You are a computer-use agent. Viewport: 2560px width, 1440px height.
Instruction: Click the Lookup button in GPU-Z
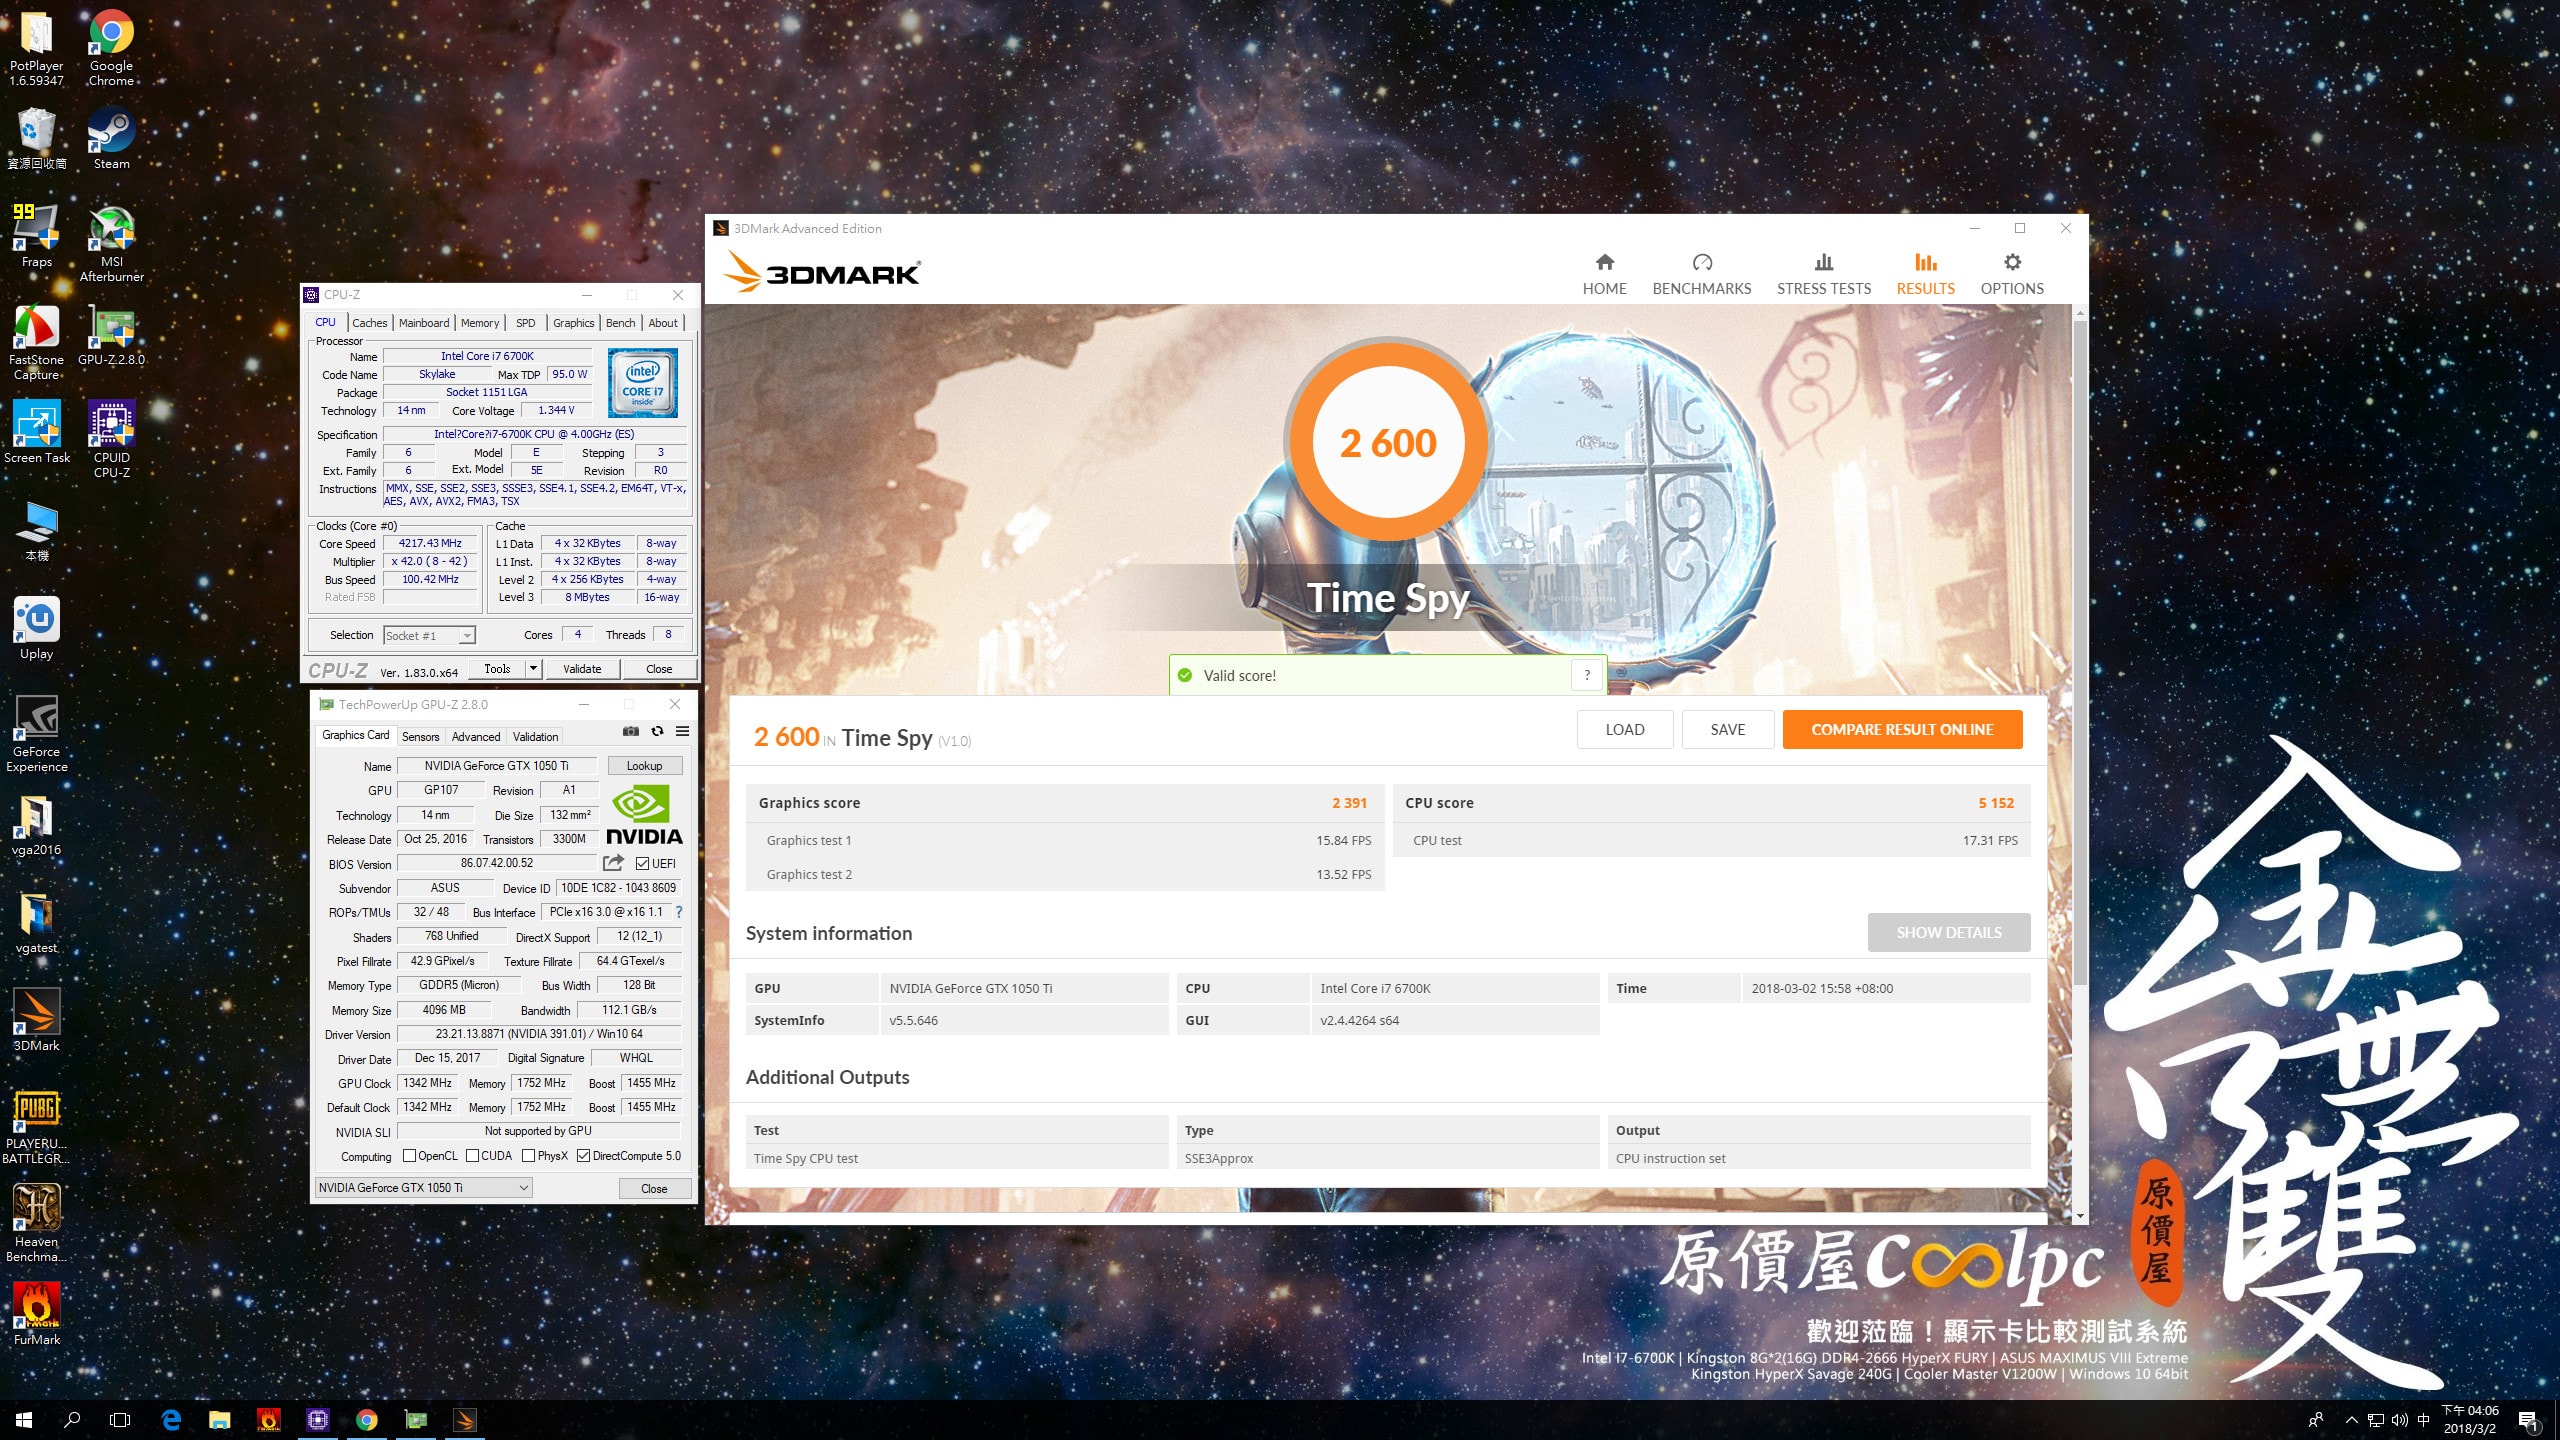tap(645, 765)
